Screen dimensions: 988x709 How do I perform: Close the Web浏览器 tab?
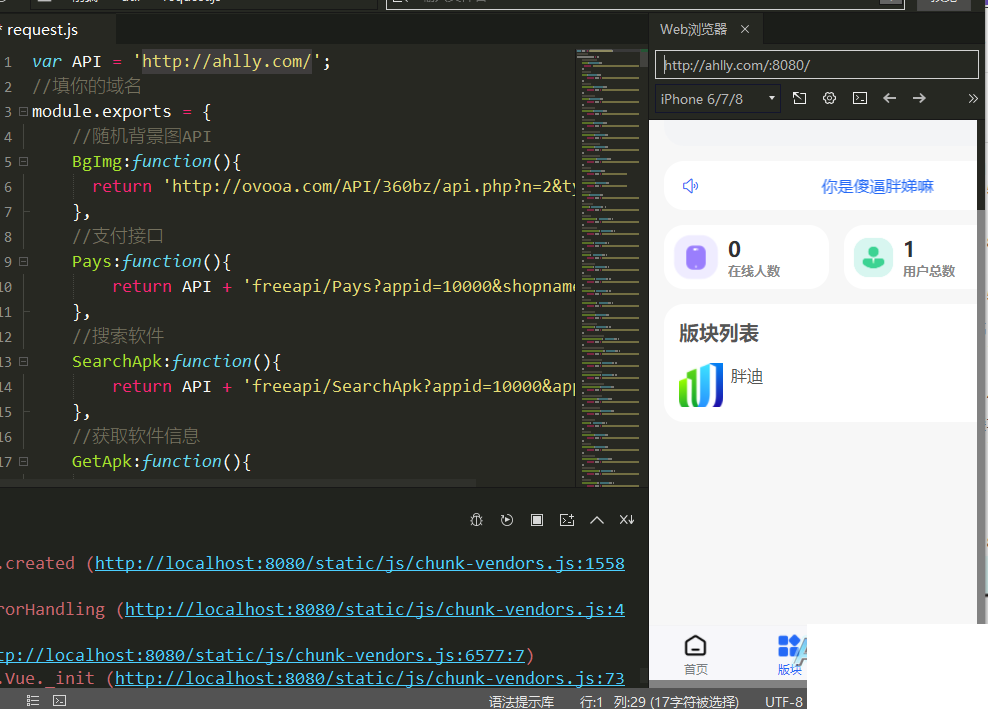pos(745,29)
